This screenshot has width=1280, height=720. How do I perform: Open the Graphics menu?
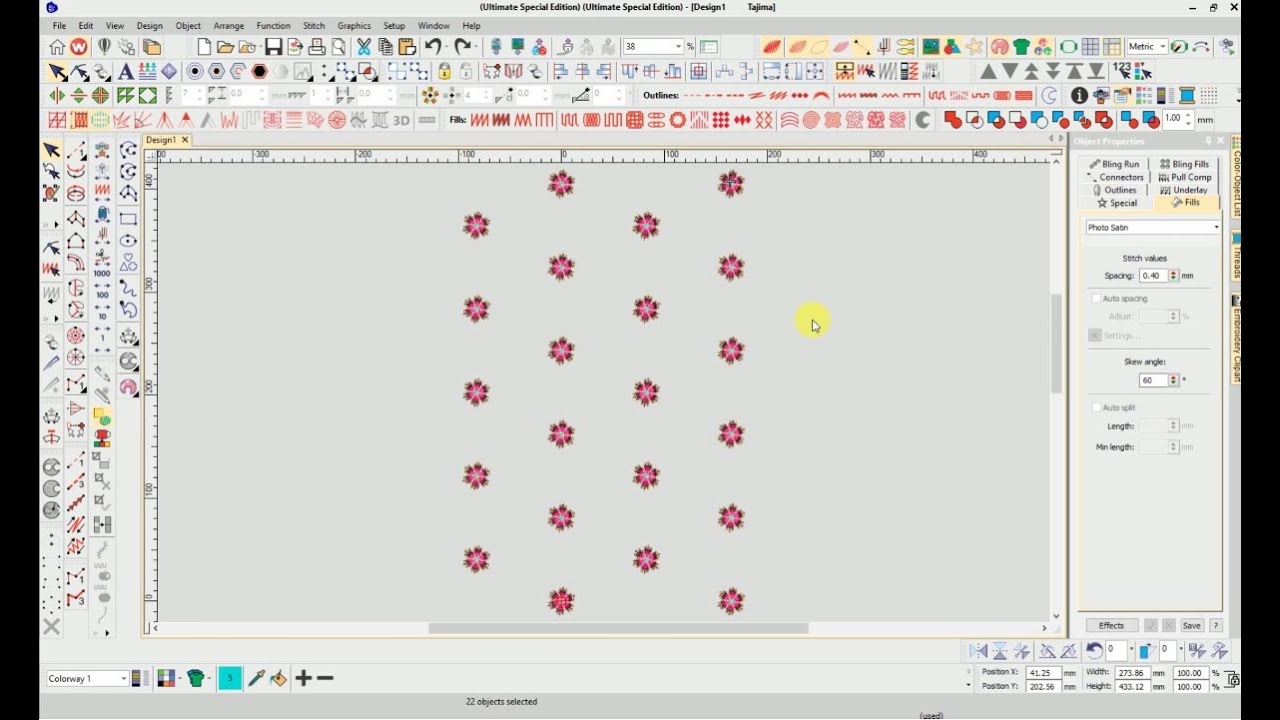[354, 26]
